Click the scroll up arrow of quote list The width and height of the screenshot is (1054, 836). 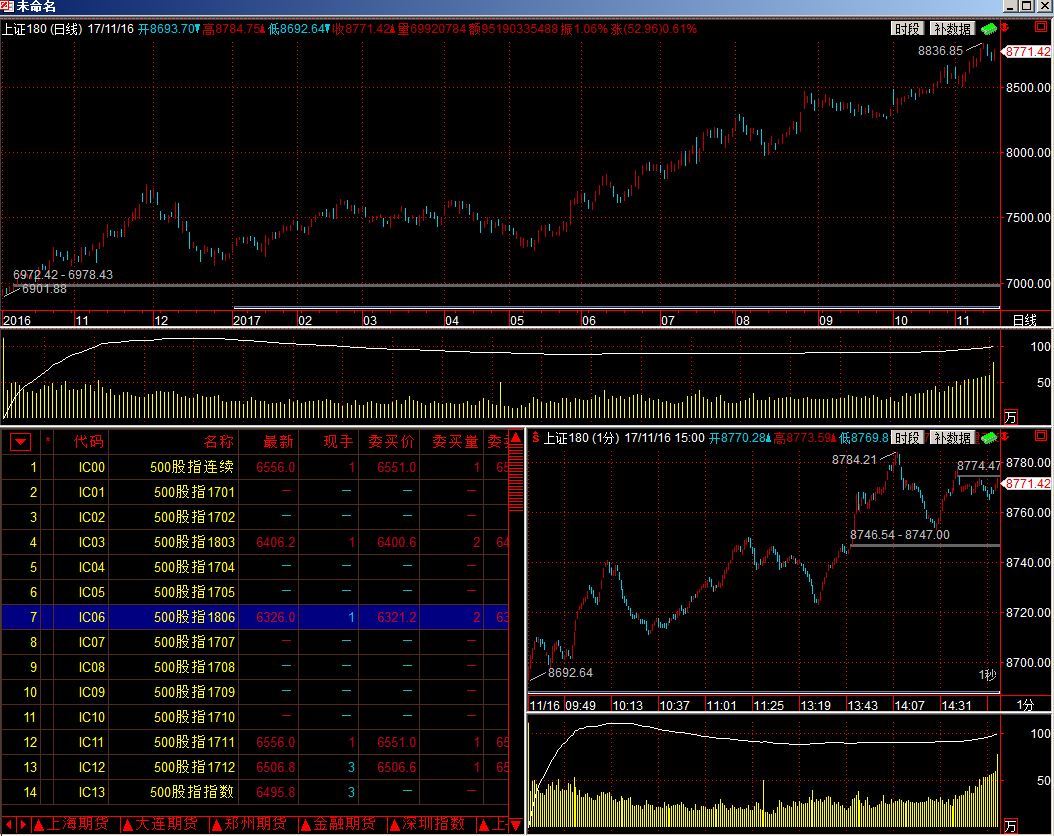(516, 439)
